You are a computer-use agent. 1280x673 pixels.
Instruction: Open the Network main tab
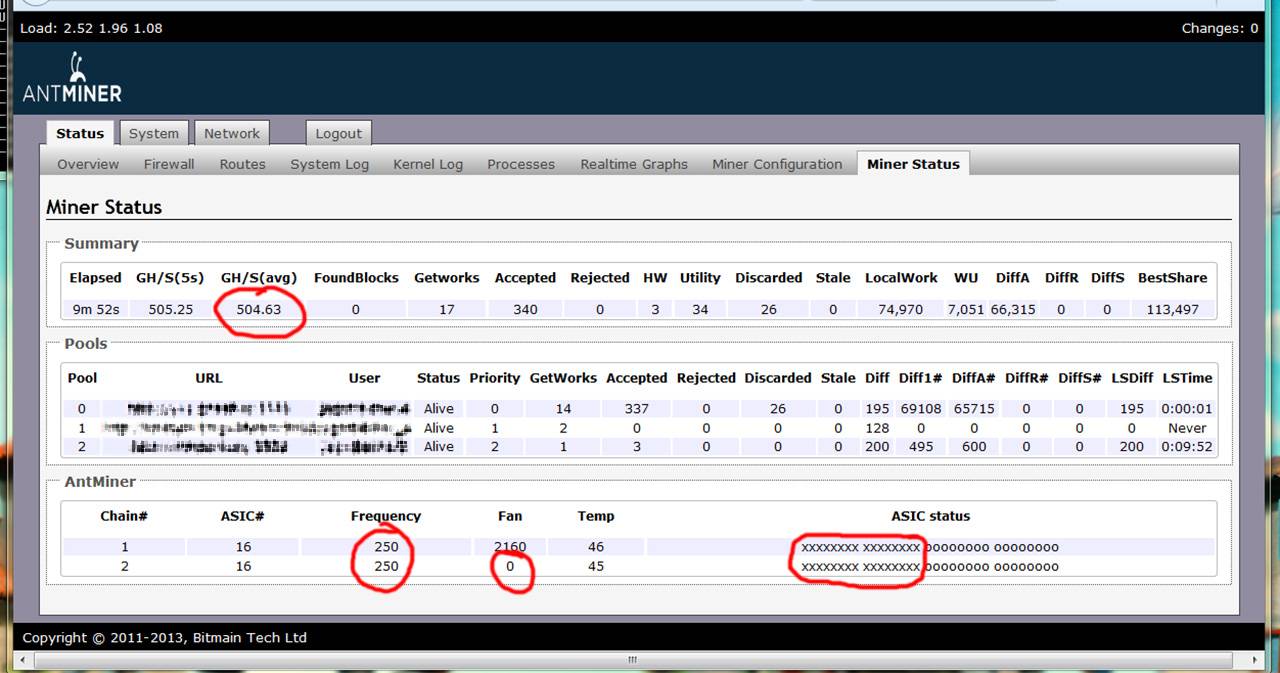[x=232, y=133]
